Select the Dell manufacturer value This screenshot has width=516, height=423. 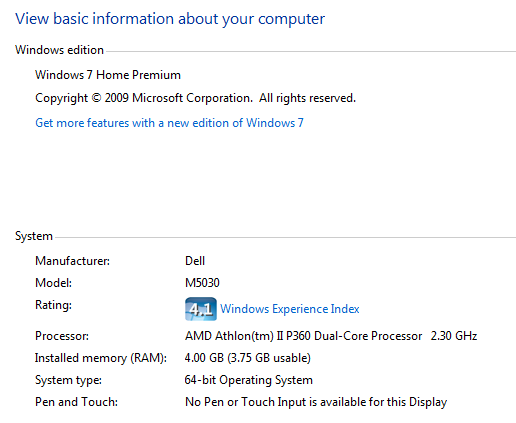click(195, 261)
